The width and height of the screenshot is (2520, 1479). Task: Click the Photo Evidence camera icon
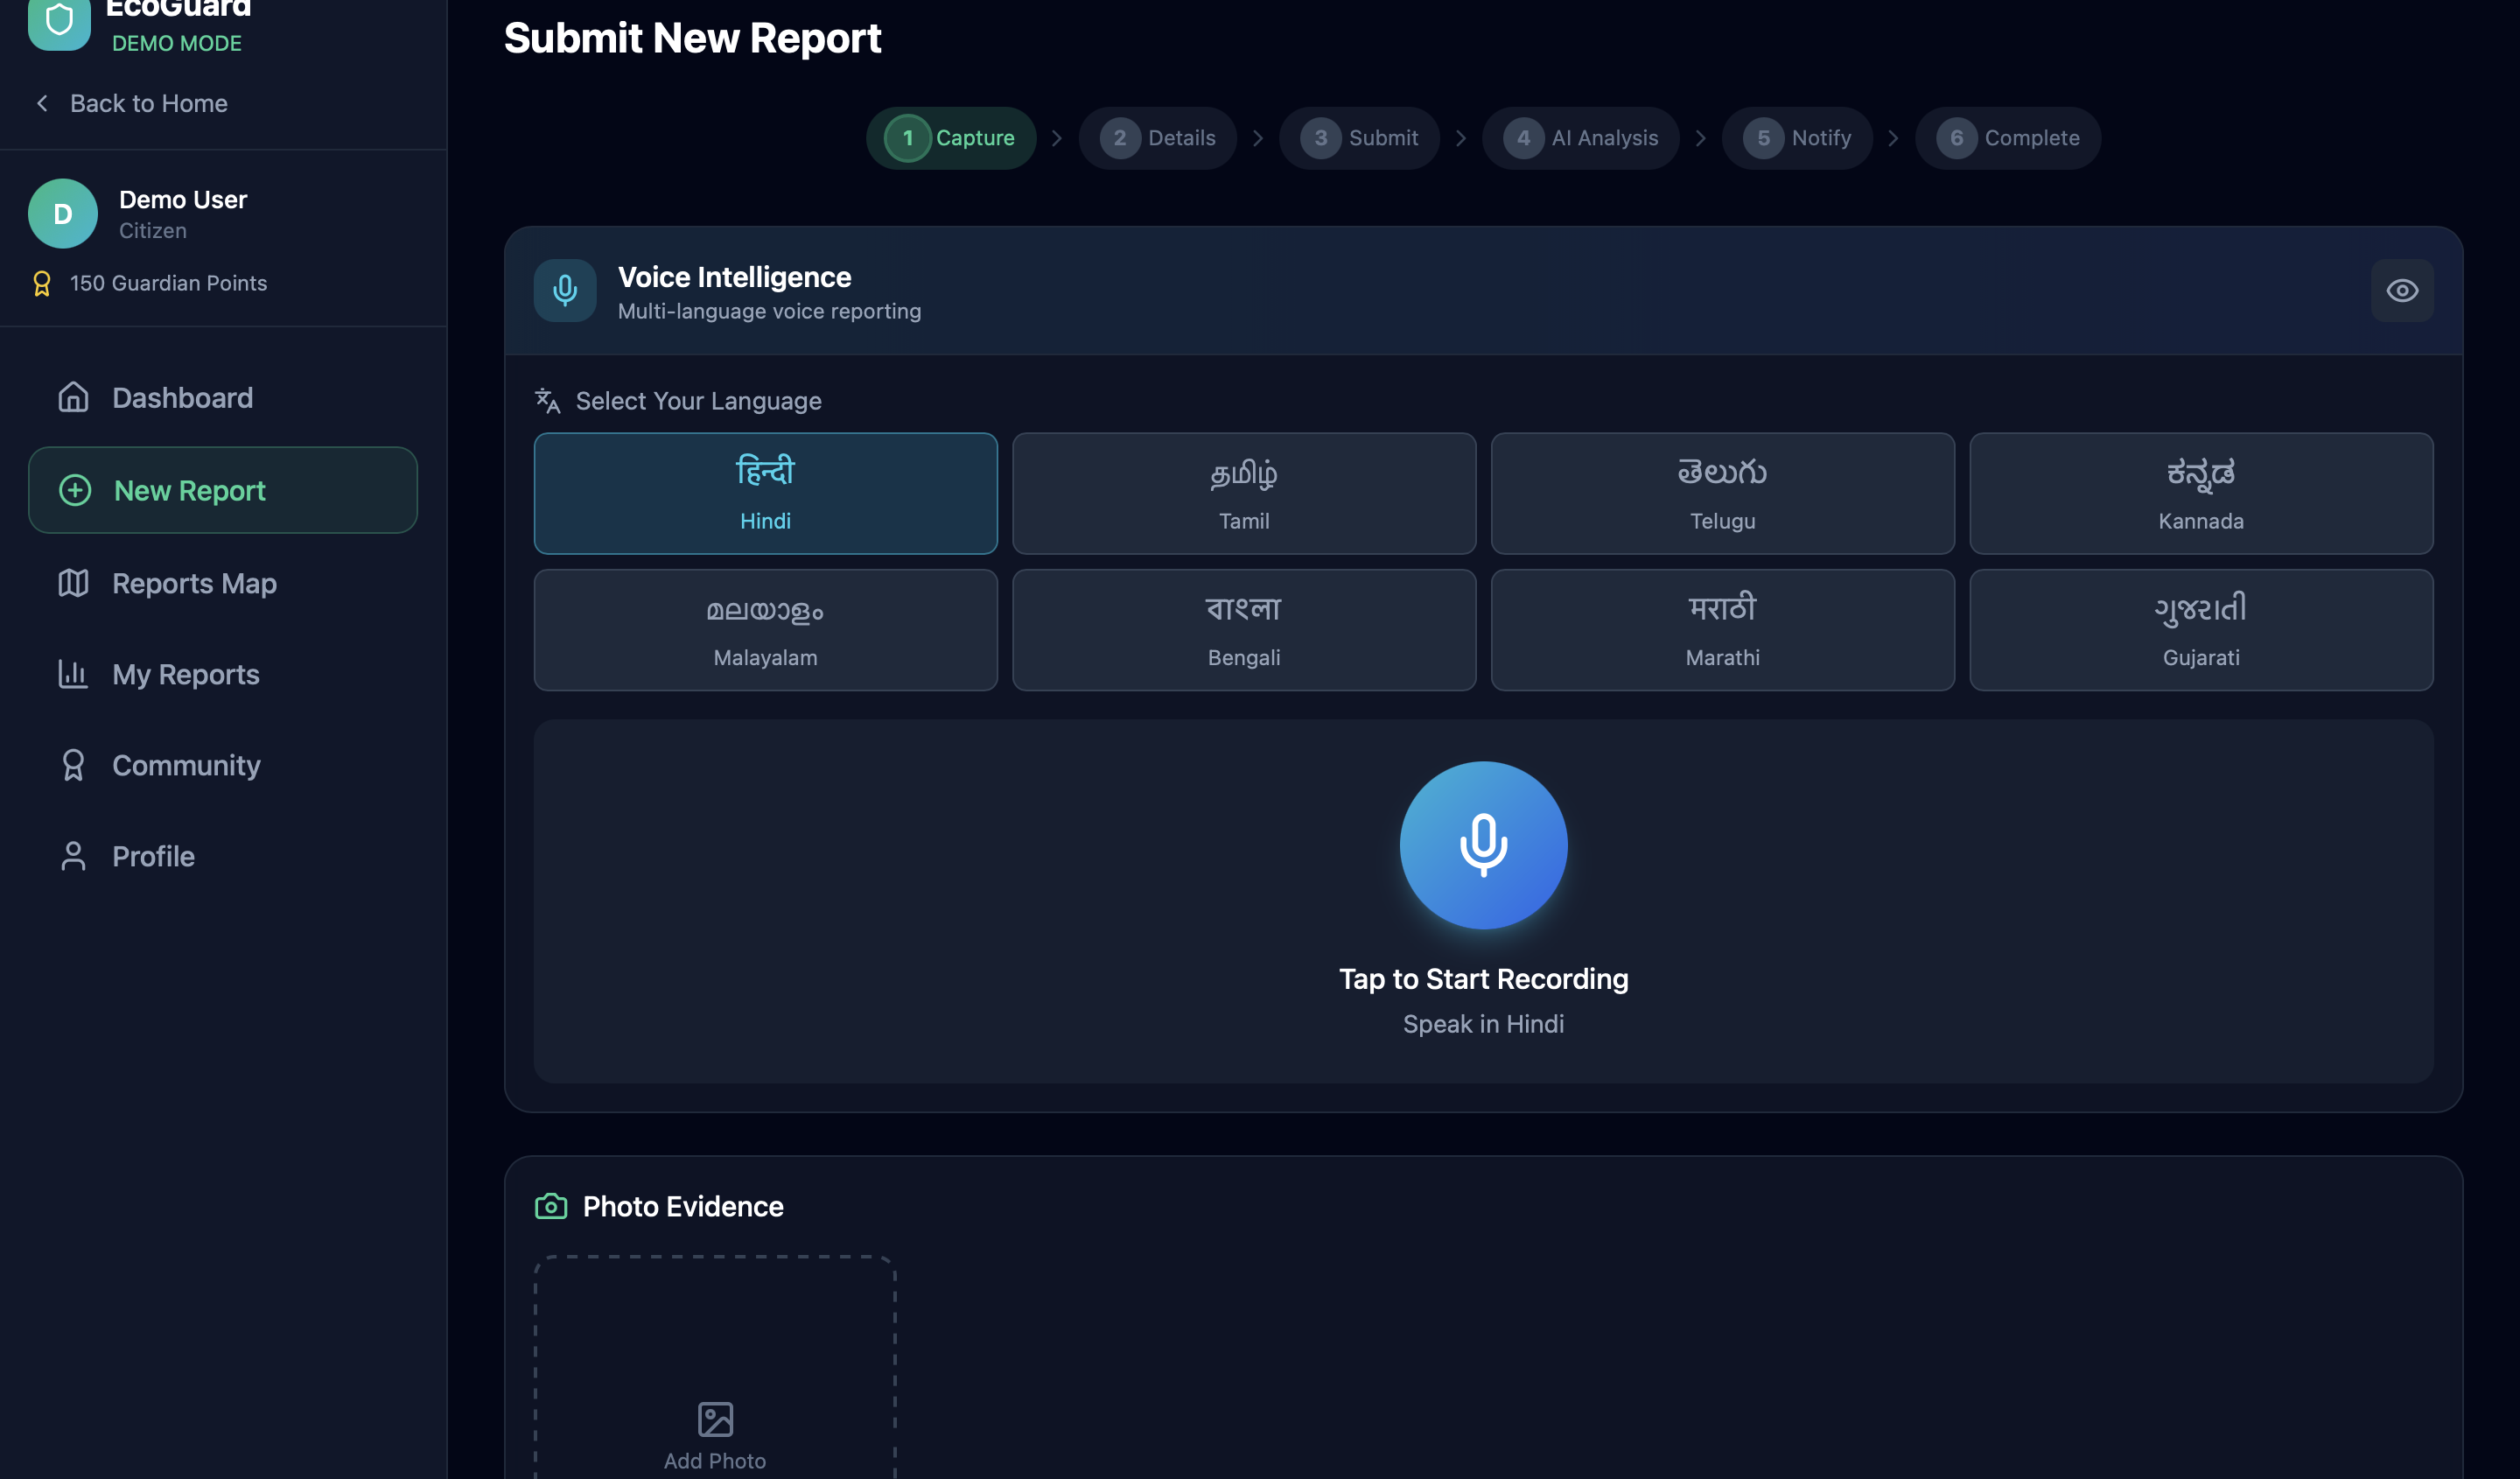click(x=551, y=1206)
